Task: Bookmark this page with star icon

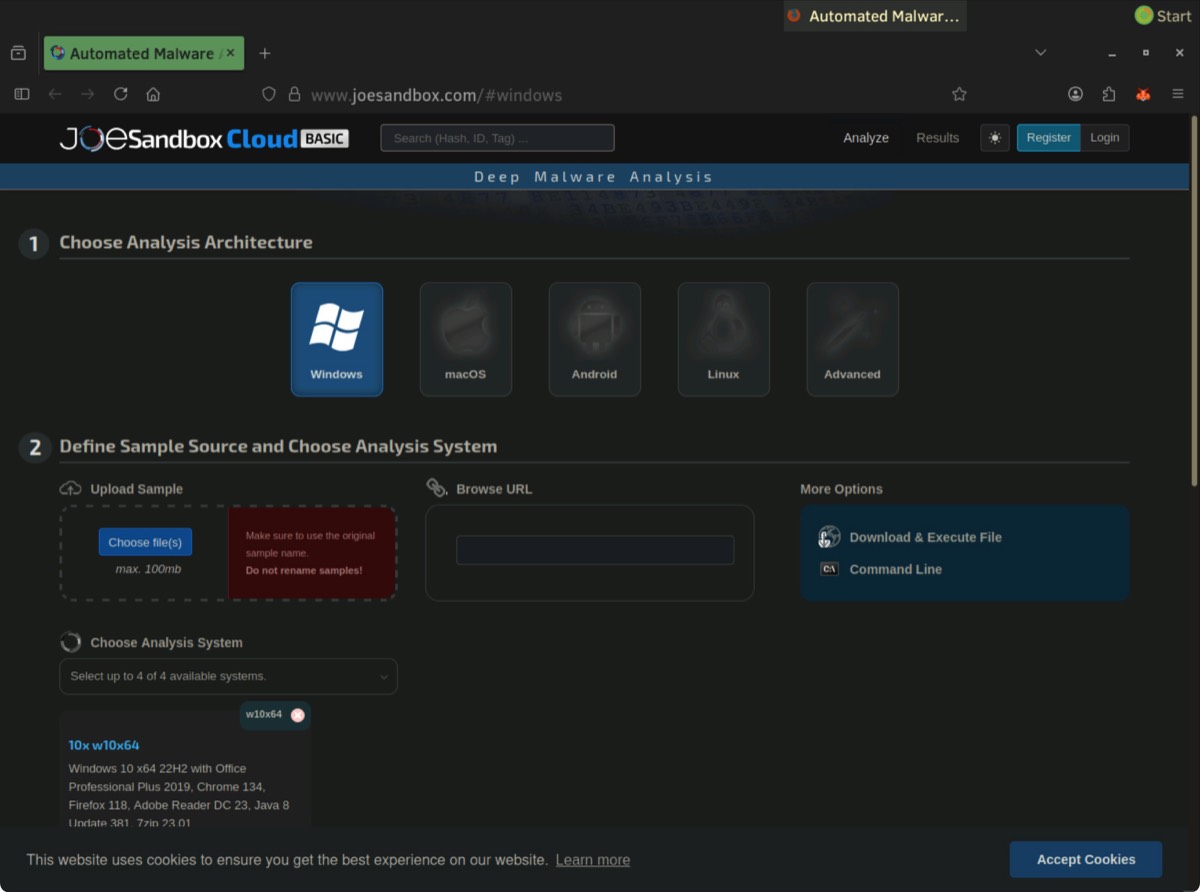Action: [x=959, y=94]
